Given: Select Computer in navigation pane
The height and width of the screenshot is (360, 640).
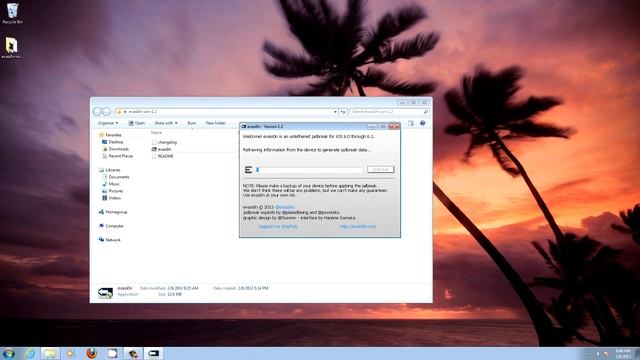Looking at the screenshot, I should click(111, 226).
